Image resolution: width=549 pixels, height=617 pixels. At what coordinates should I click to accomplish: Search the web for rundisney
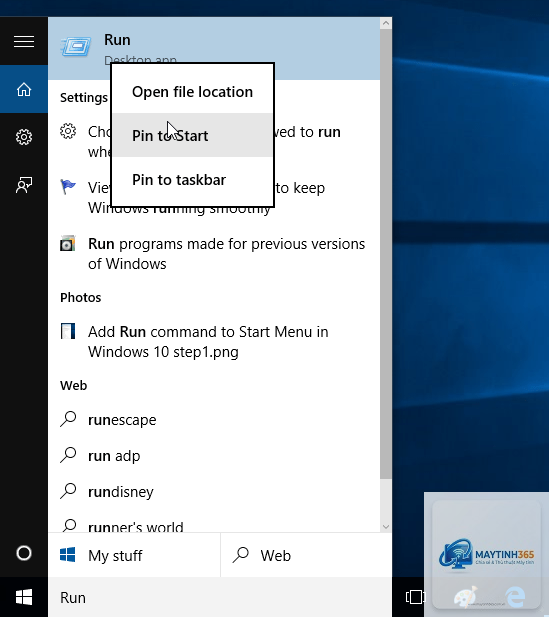point(214,491)
